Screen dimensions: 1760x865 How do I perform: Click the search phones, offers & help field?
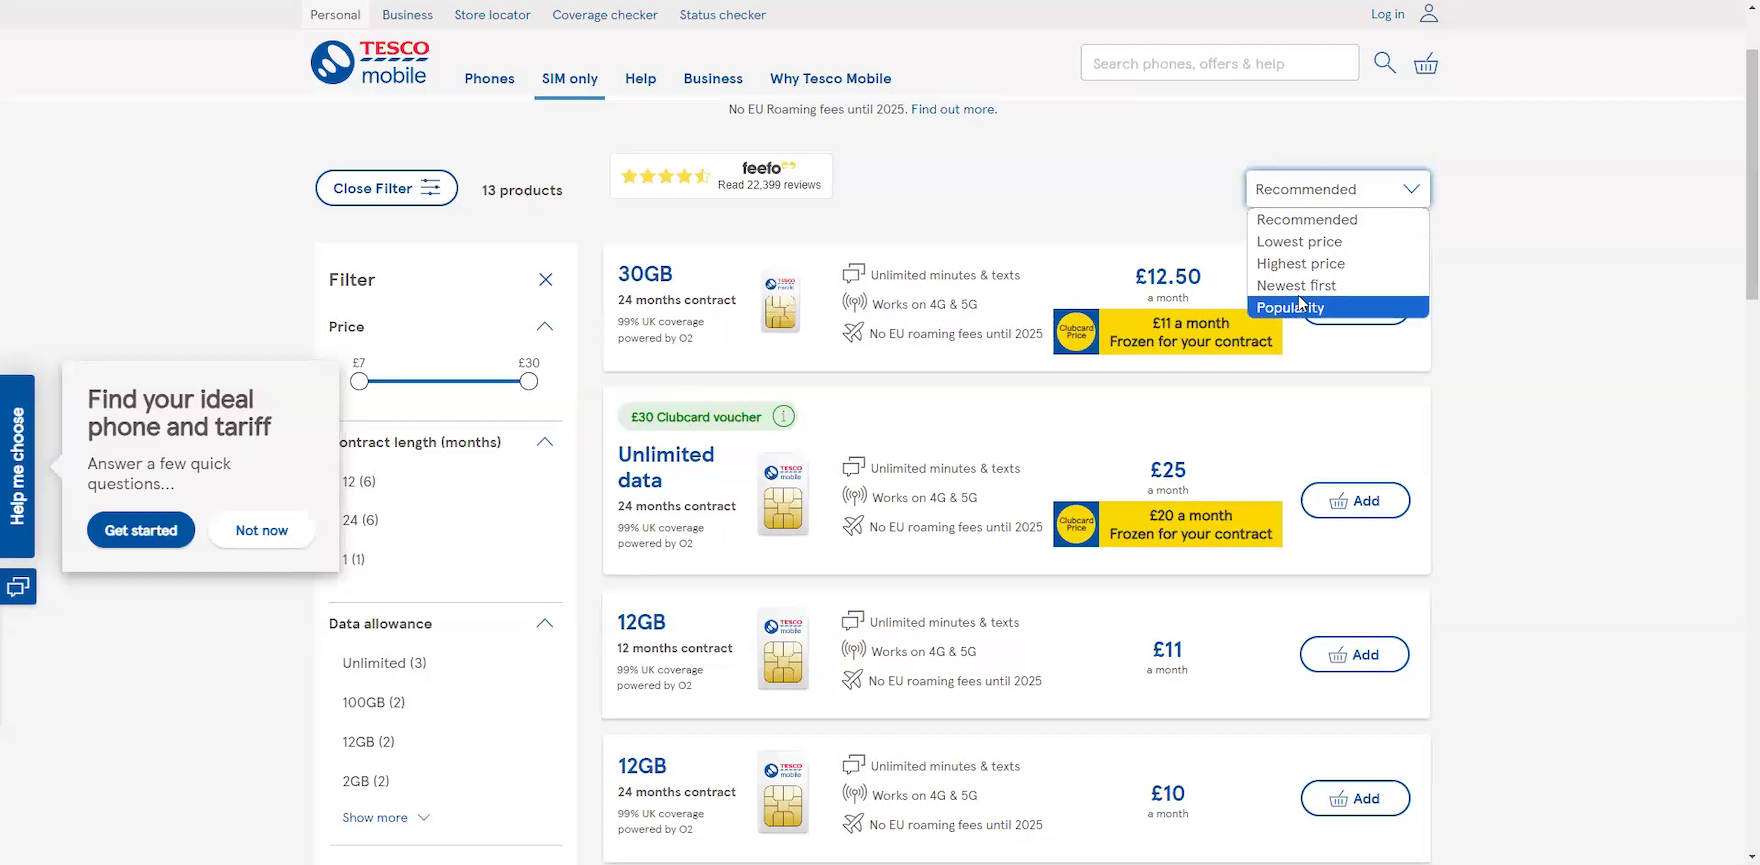(1218, 63)
